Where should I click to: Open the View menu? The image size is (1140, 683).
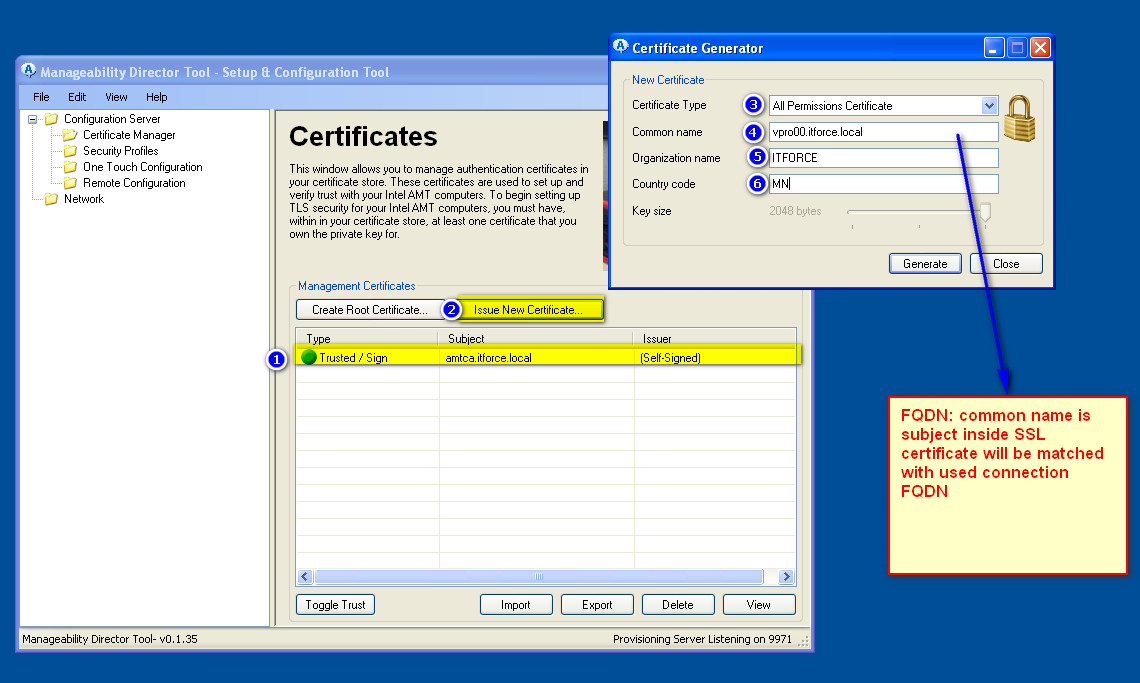116,97
